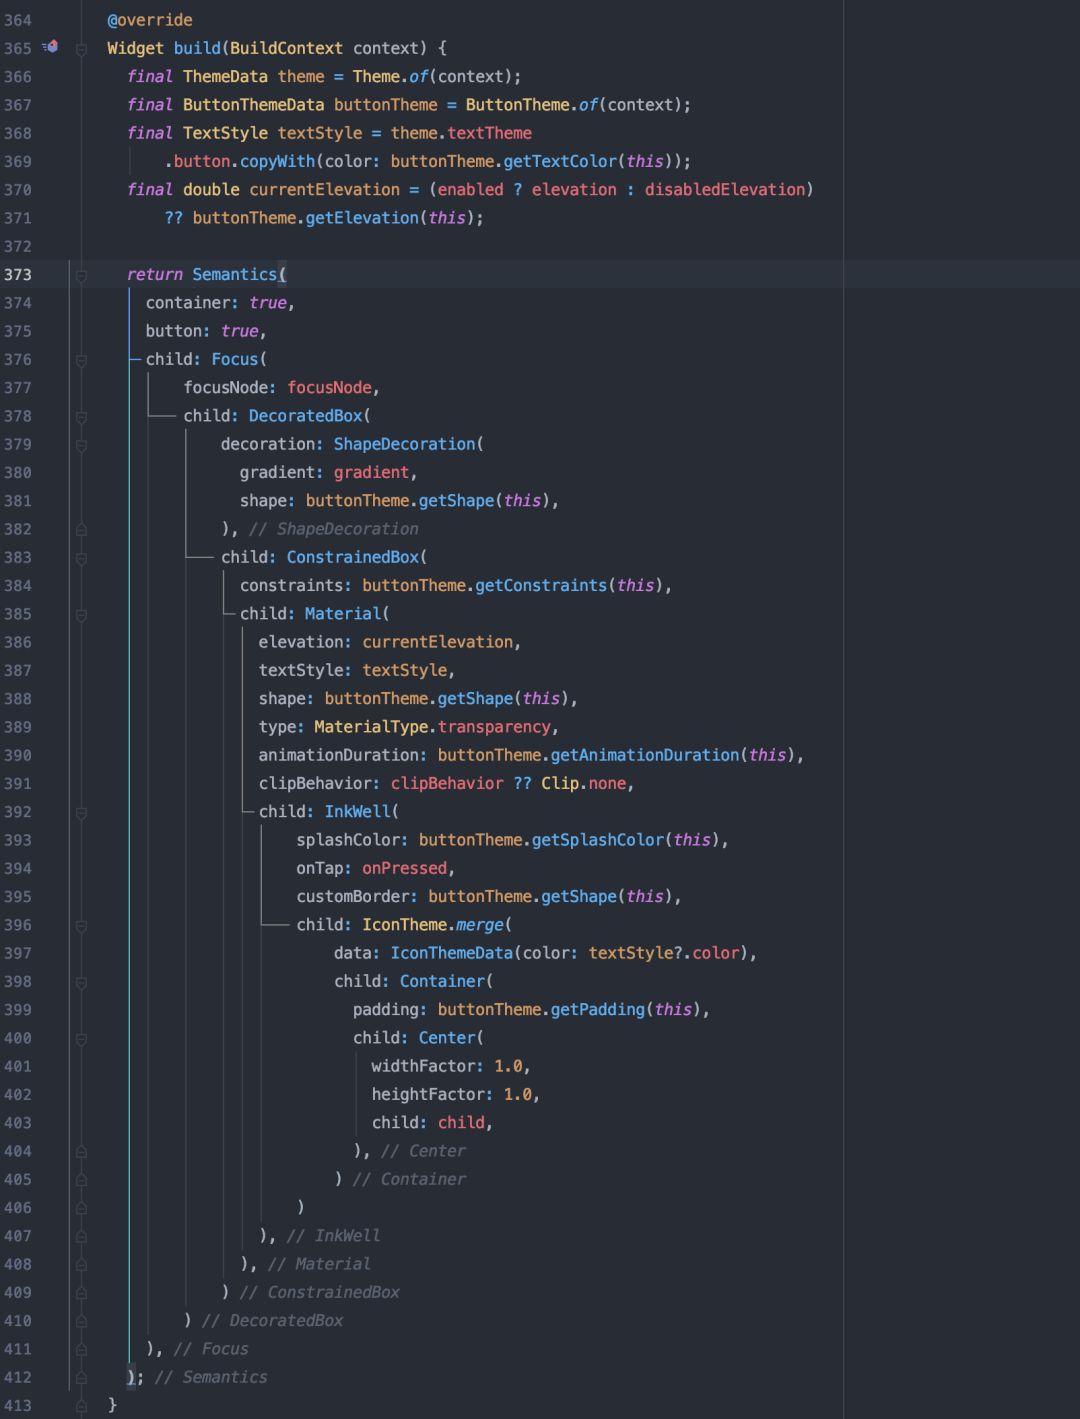Image resolution: width=1080 pixels, height=1419 pixels.
Task: Click customBorder on line 395
Action: pos(352,897)
